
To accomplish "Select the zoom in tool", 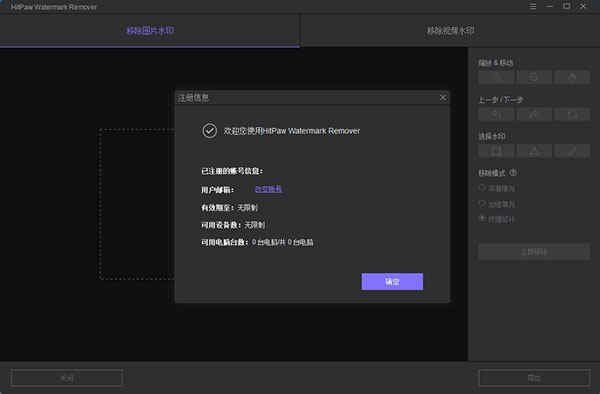I will [x=496, y=77].
